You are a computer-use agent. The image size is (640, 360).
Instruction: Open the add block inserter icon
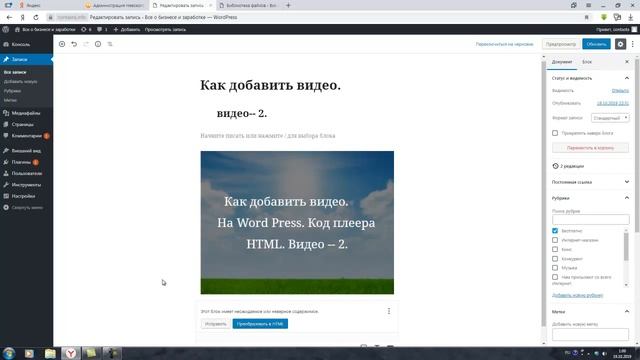pyautogui.click(x=62, y=44)
